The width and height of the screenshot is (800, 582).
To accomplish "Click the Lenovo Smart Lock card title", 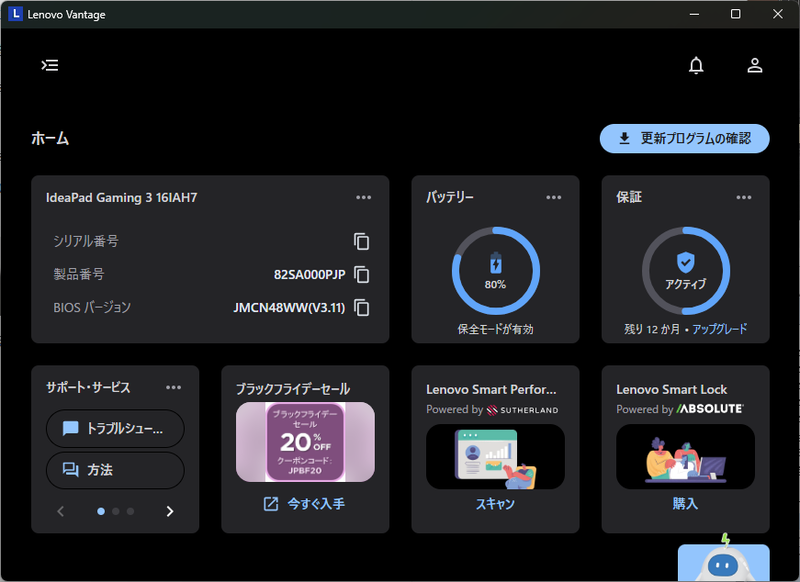I will click(x=671, y=389).
